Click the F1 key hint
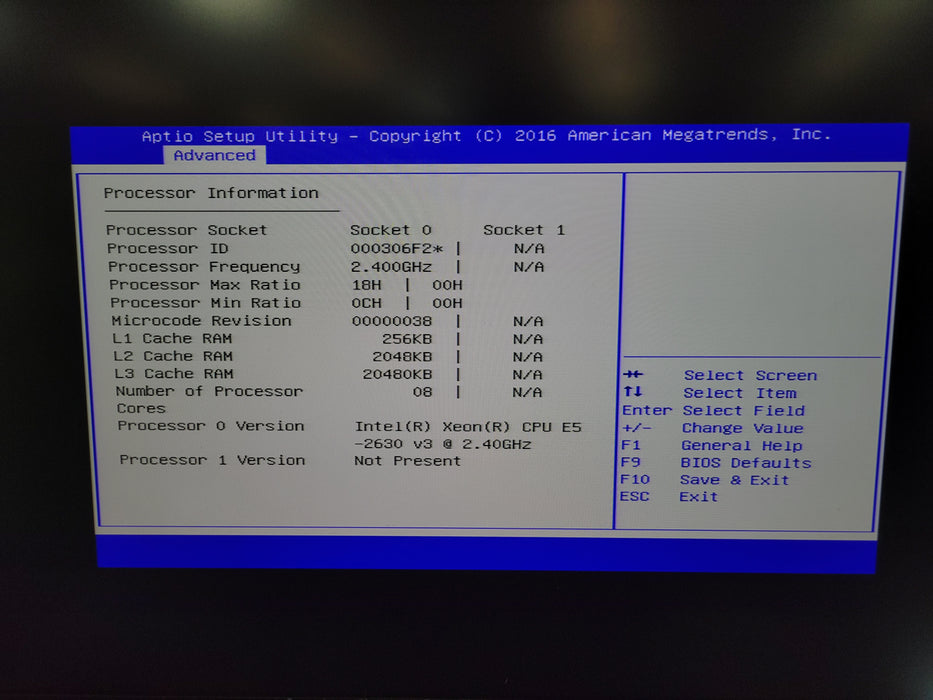This screenshot has width=933, height=700. (x=631, y=445)
